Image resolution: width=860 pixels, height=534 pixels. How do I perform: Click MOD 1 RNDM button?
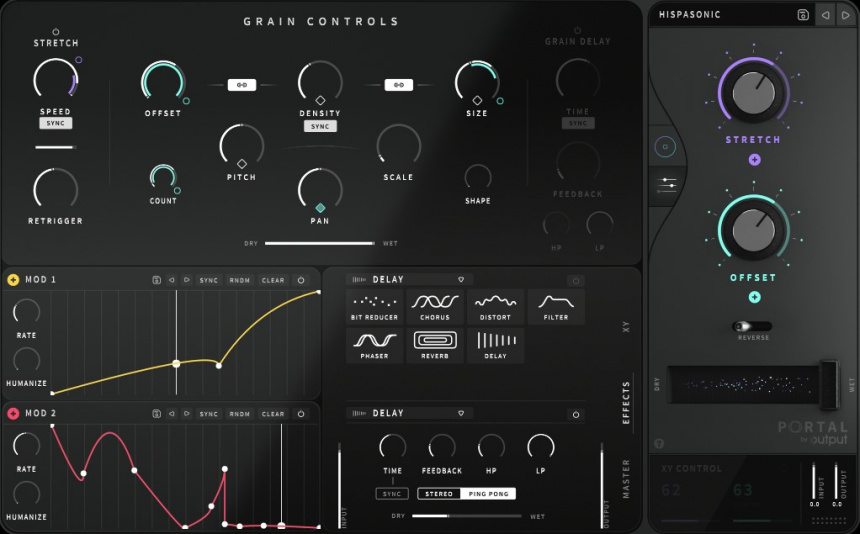tap(240, 280)
